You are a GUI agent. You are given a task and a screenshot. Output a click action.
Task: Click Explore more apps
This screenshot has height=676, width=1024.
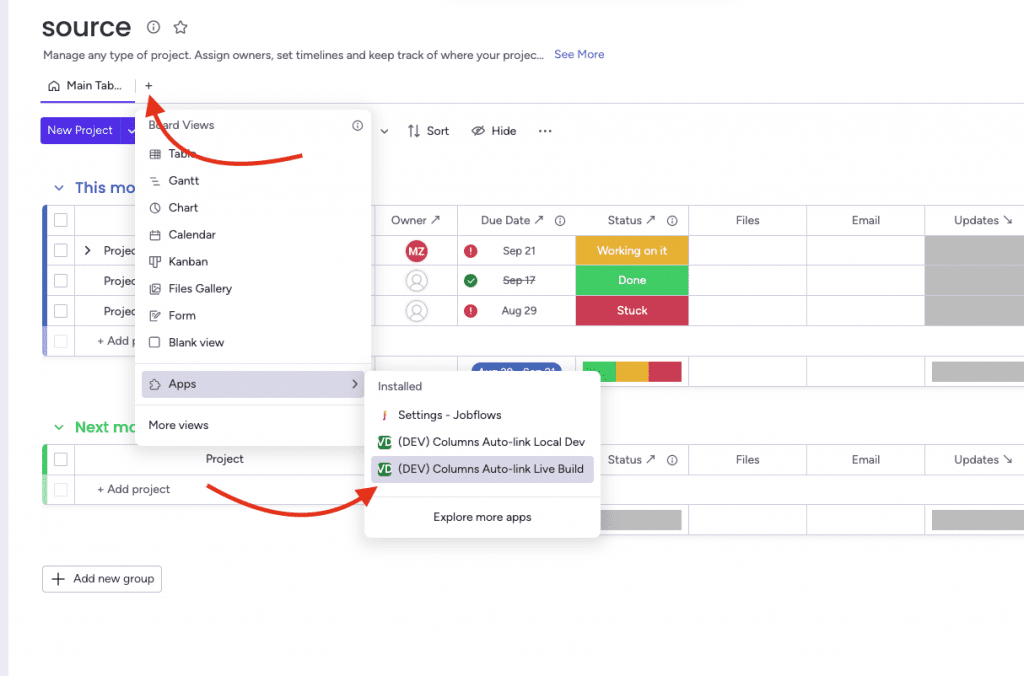(x=482, y=517)
